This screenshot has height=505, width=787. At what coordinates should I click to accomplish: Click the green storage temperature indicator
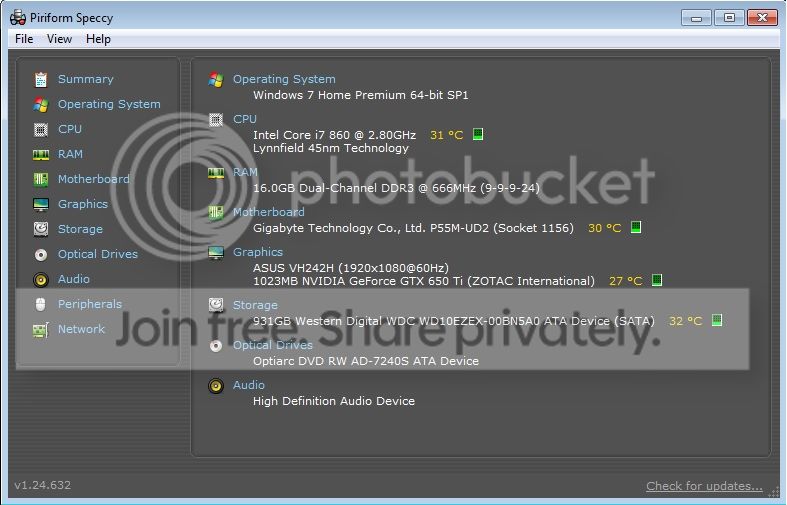click(x=717, y=320)
